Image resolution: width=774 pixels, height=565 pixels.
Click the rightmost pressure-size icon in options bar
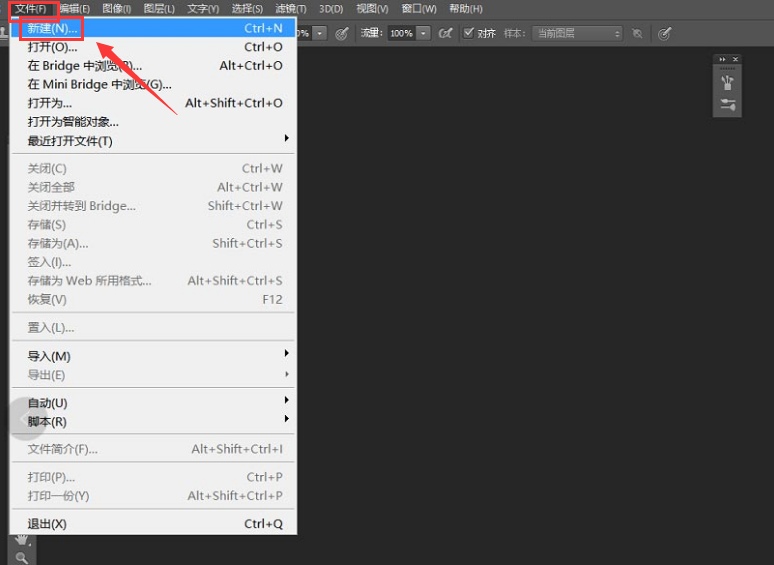click(665, 33)
